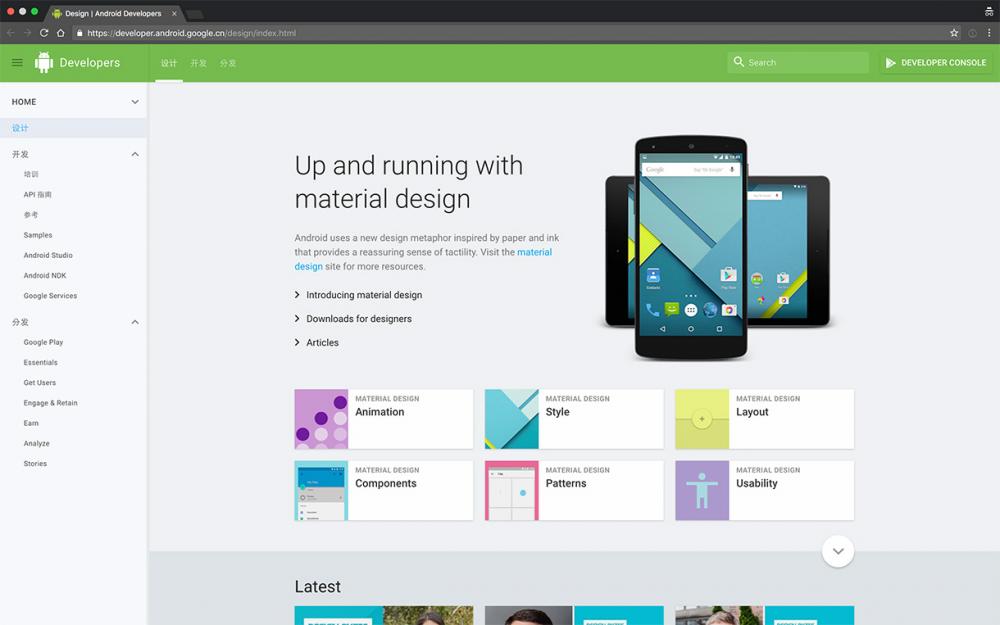Viewport: 1000px width, 625px height.
Task: Open API 指南 in the sidebar
Action: click(x=38, y=195)
